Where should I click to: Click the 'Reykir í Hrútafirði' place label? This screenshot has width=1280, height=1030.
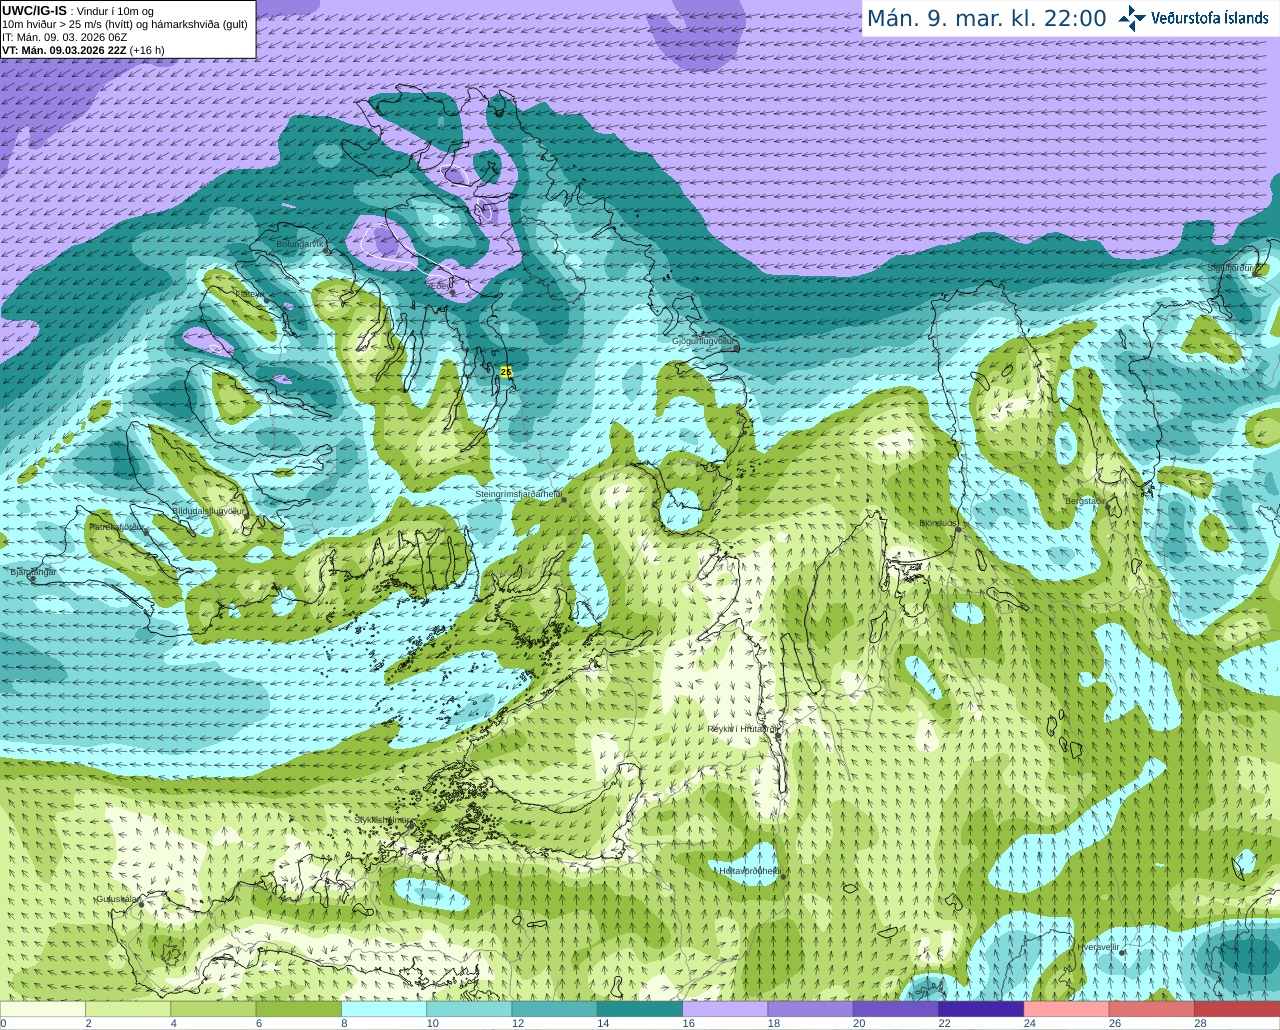tap(743, 729)
